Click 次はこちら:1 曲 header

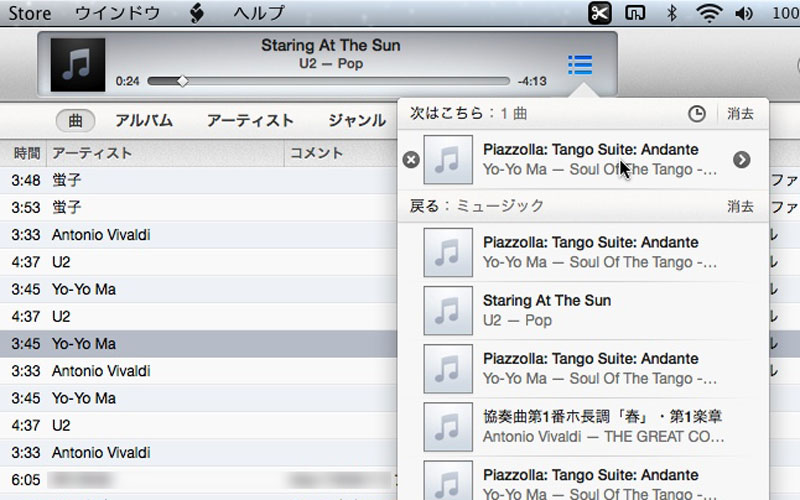[x=468, y=113]
